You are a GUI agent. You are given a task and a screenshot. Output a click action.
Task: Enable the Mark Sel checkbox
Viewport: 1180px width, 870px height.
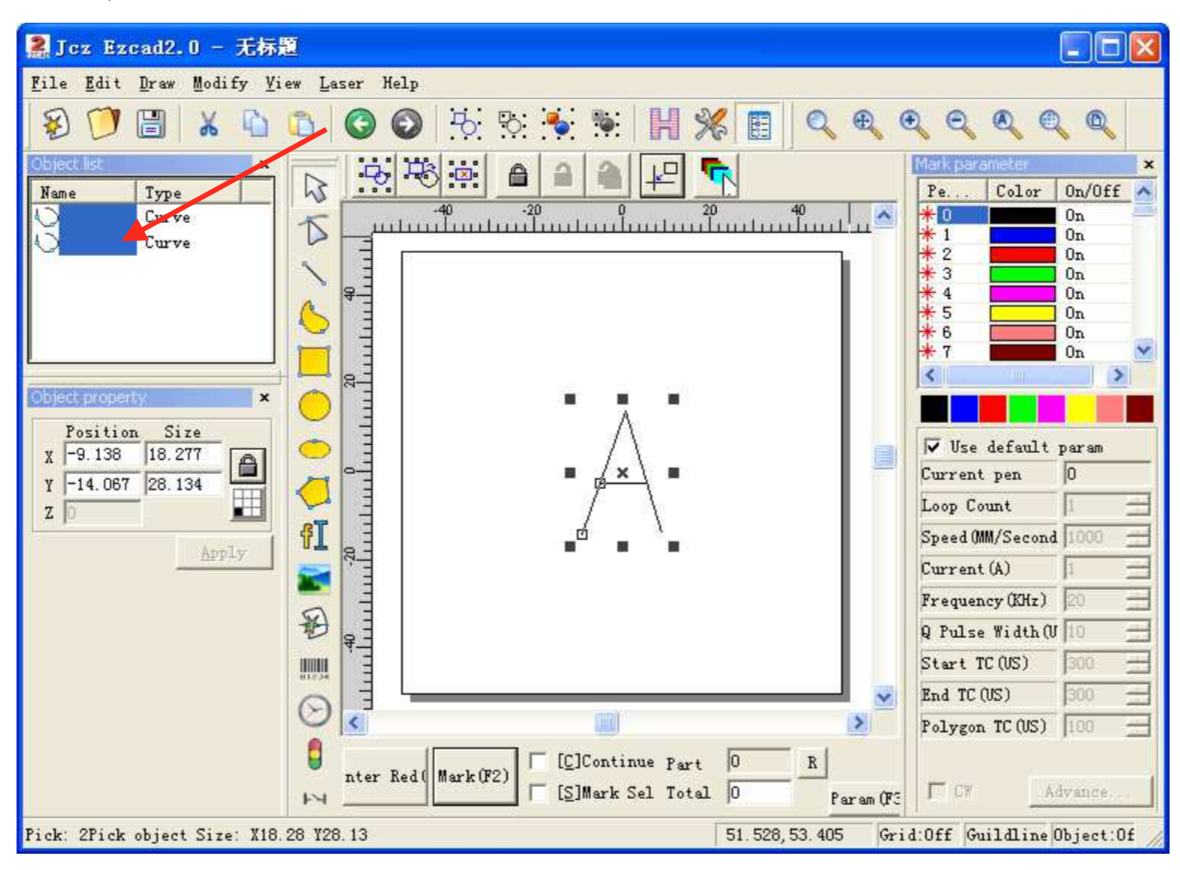(538, 793)
